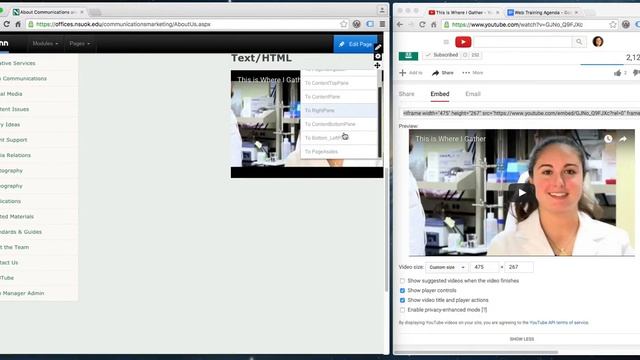Image resolution: width=640 pixels, height=360 pixels.
Task: Play the embed preview video
Action: (521, 193)
